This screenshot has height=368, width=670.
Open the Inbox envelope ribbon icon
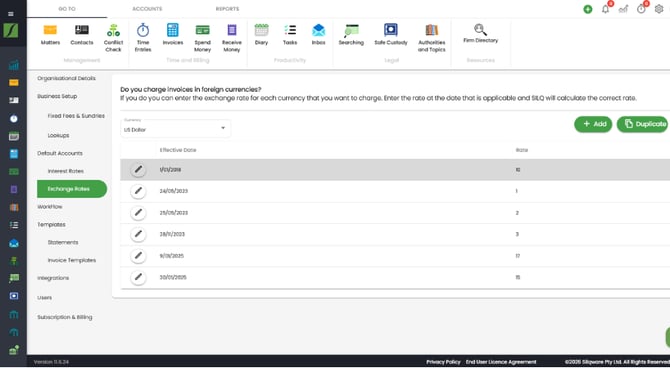pos(318,35)
